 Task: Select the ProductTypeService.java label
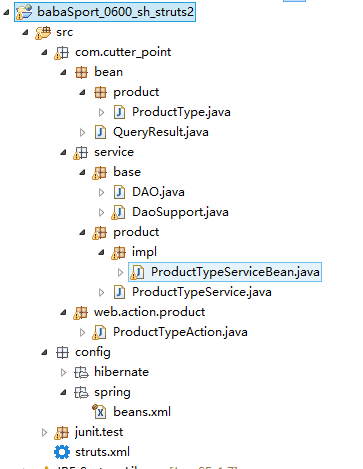pos(202,292)
